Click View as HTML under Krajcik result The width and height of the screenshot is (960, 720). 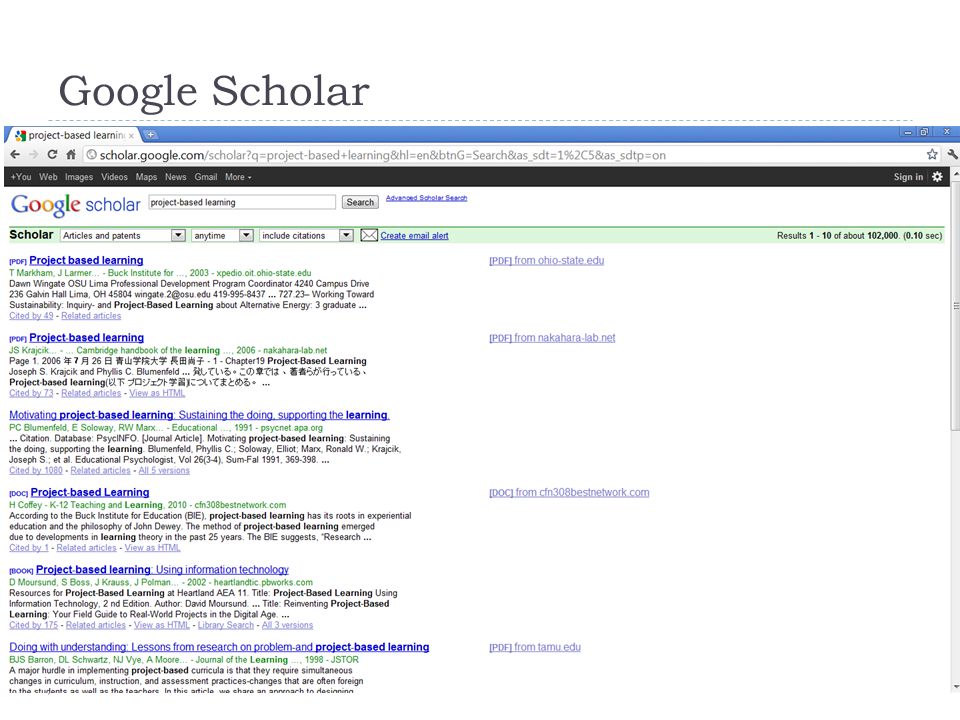(x=157, y=393)
